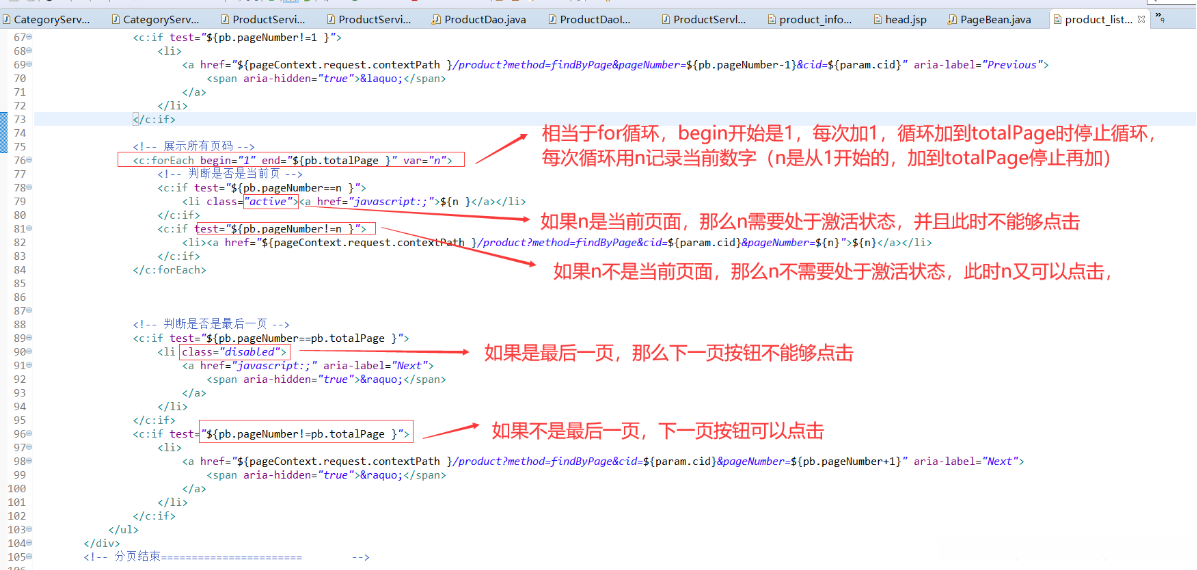Click the closing </ul> tag
Viewport: 1197px width, 570px height.
click(x=124, y=530)
